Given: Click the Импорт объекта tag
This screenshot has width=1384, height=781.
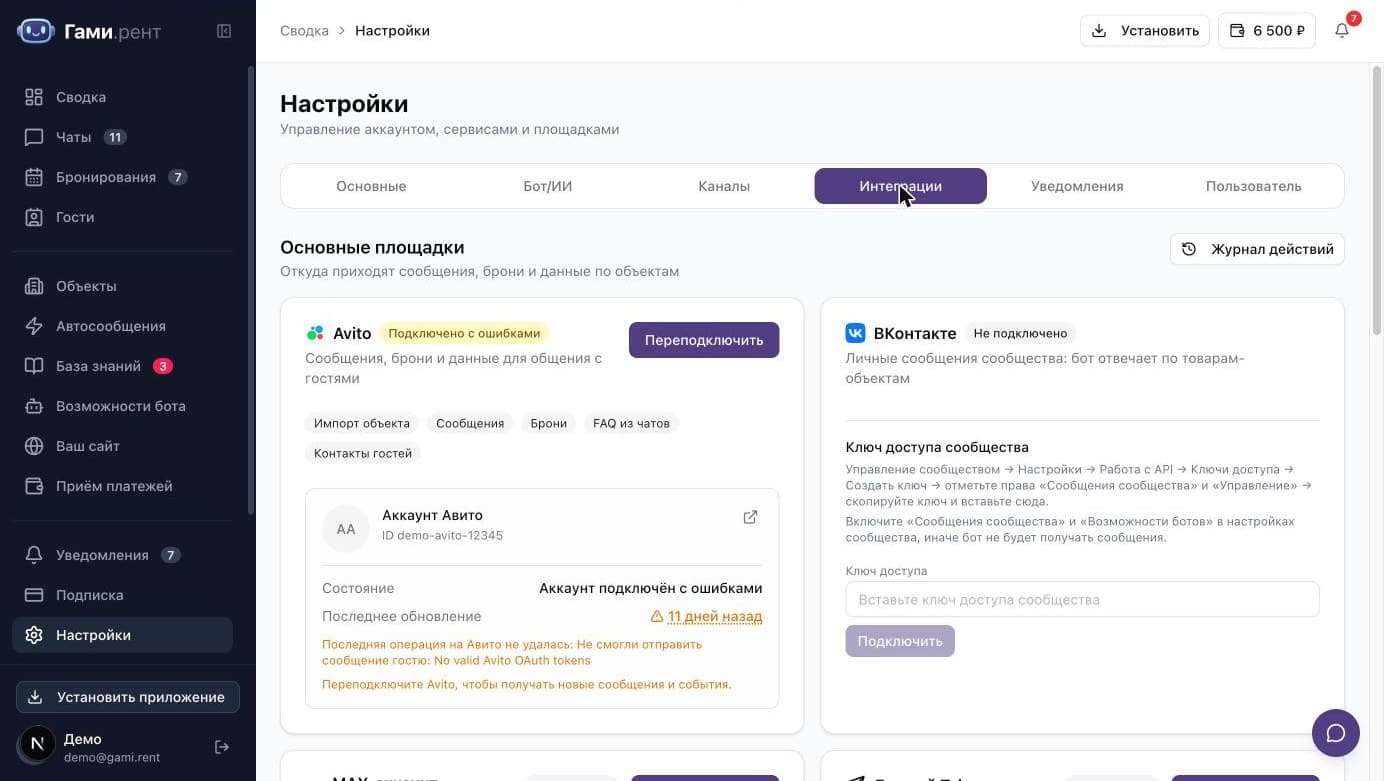Looking at the screenshot, I should pos(362,423).
